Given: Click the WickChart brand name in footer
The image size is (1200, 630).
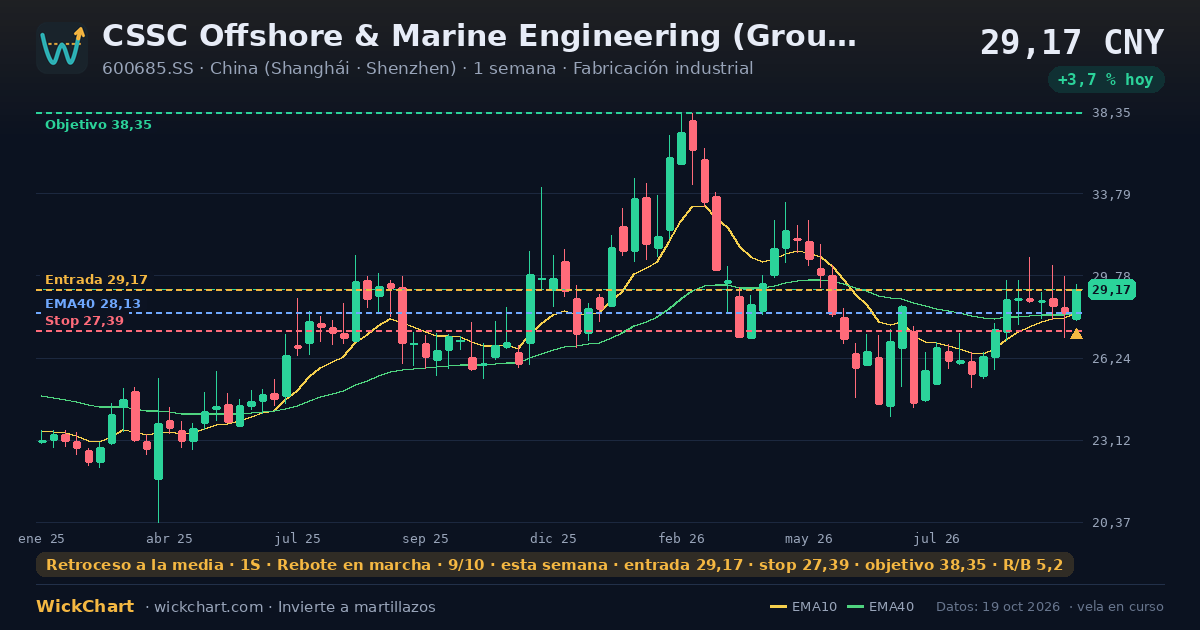Looking at the screenshot, I should 85,607.
